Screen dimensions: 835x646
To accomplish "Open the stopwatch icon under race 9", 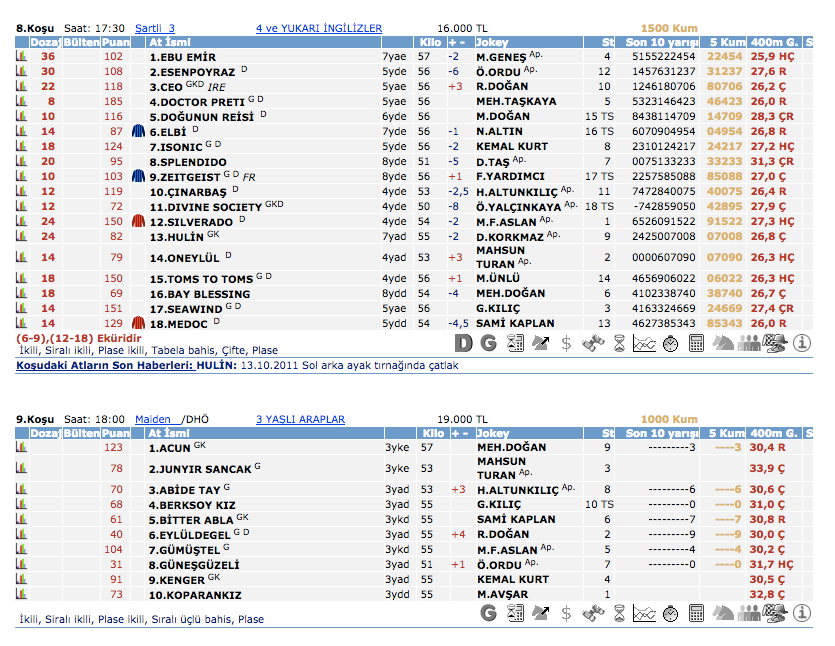I will (671, 612).
